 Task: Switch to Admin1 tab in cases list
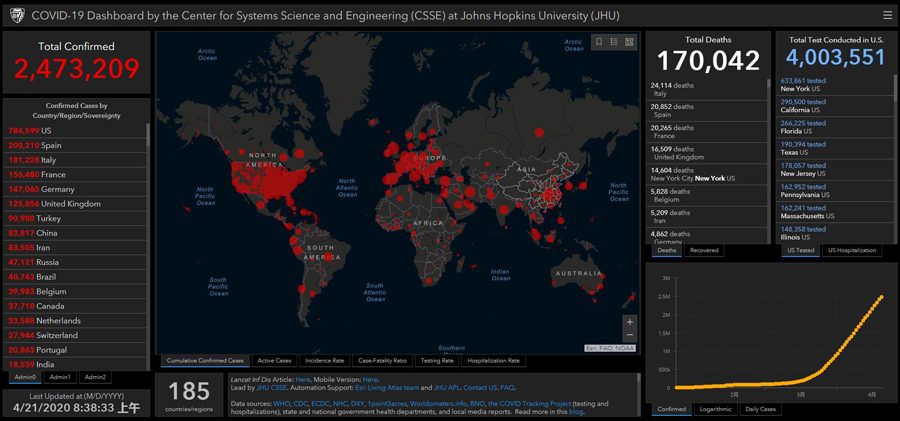tap(60, 377)
